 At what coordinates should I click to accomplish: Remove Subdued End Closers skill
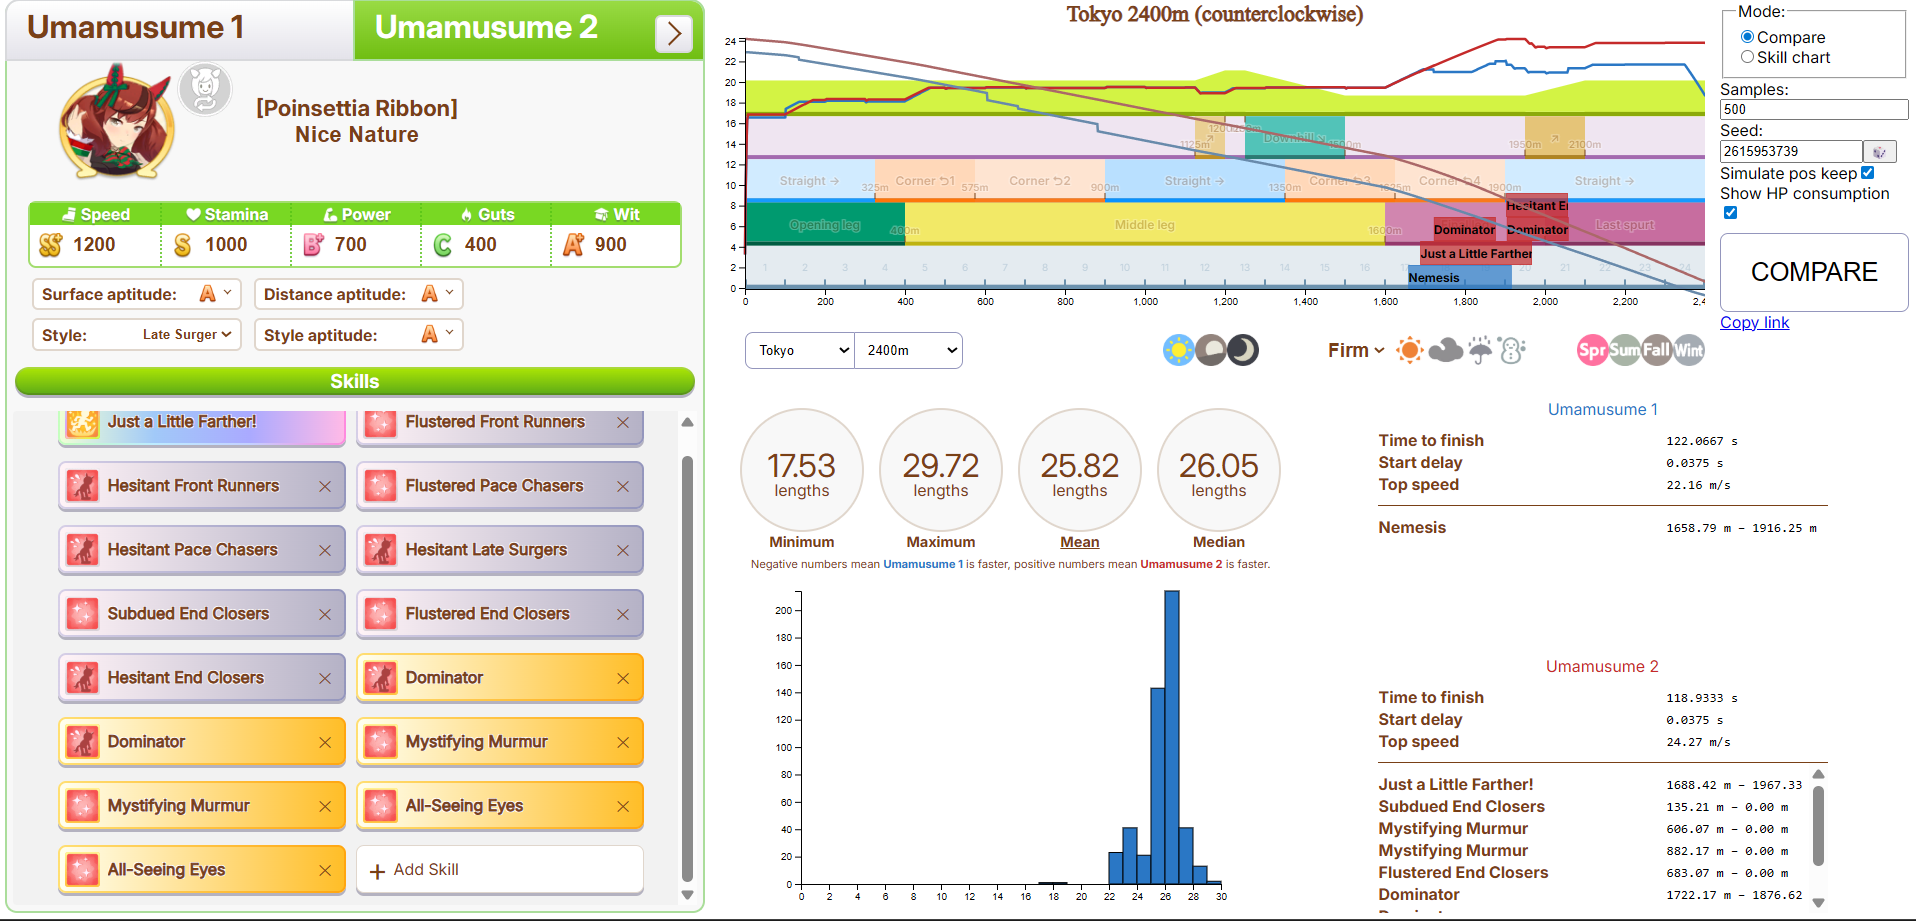coord(325,615)
